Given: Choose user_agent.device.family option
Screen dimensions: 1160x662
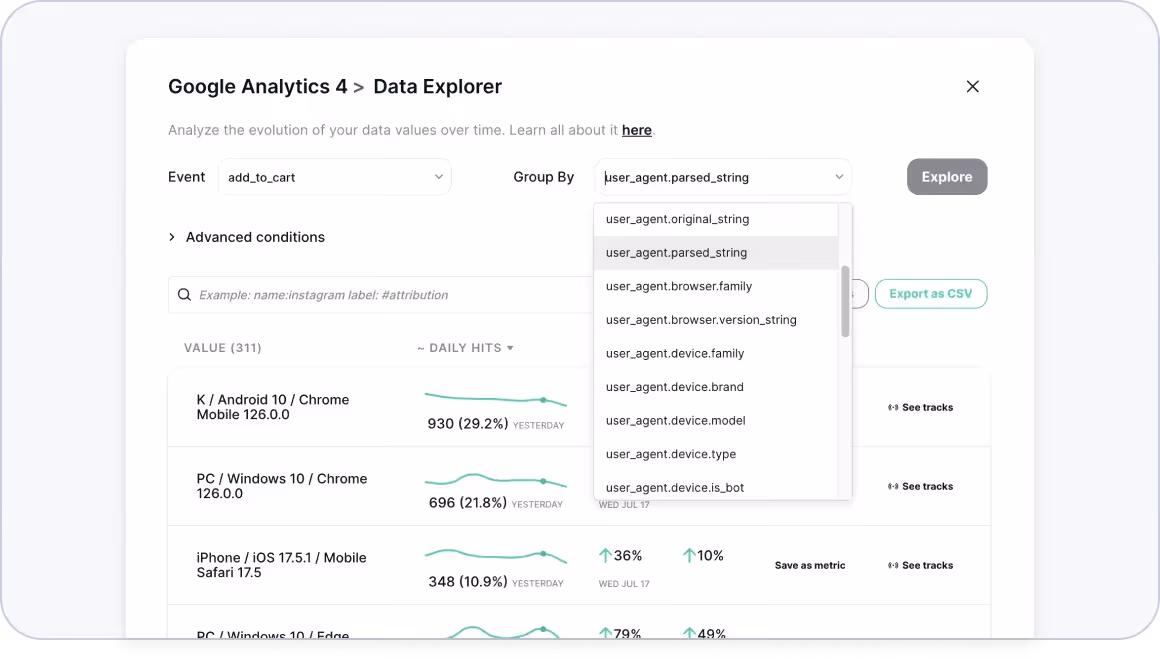Looking at the screenshot, I should coord(716,354).
